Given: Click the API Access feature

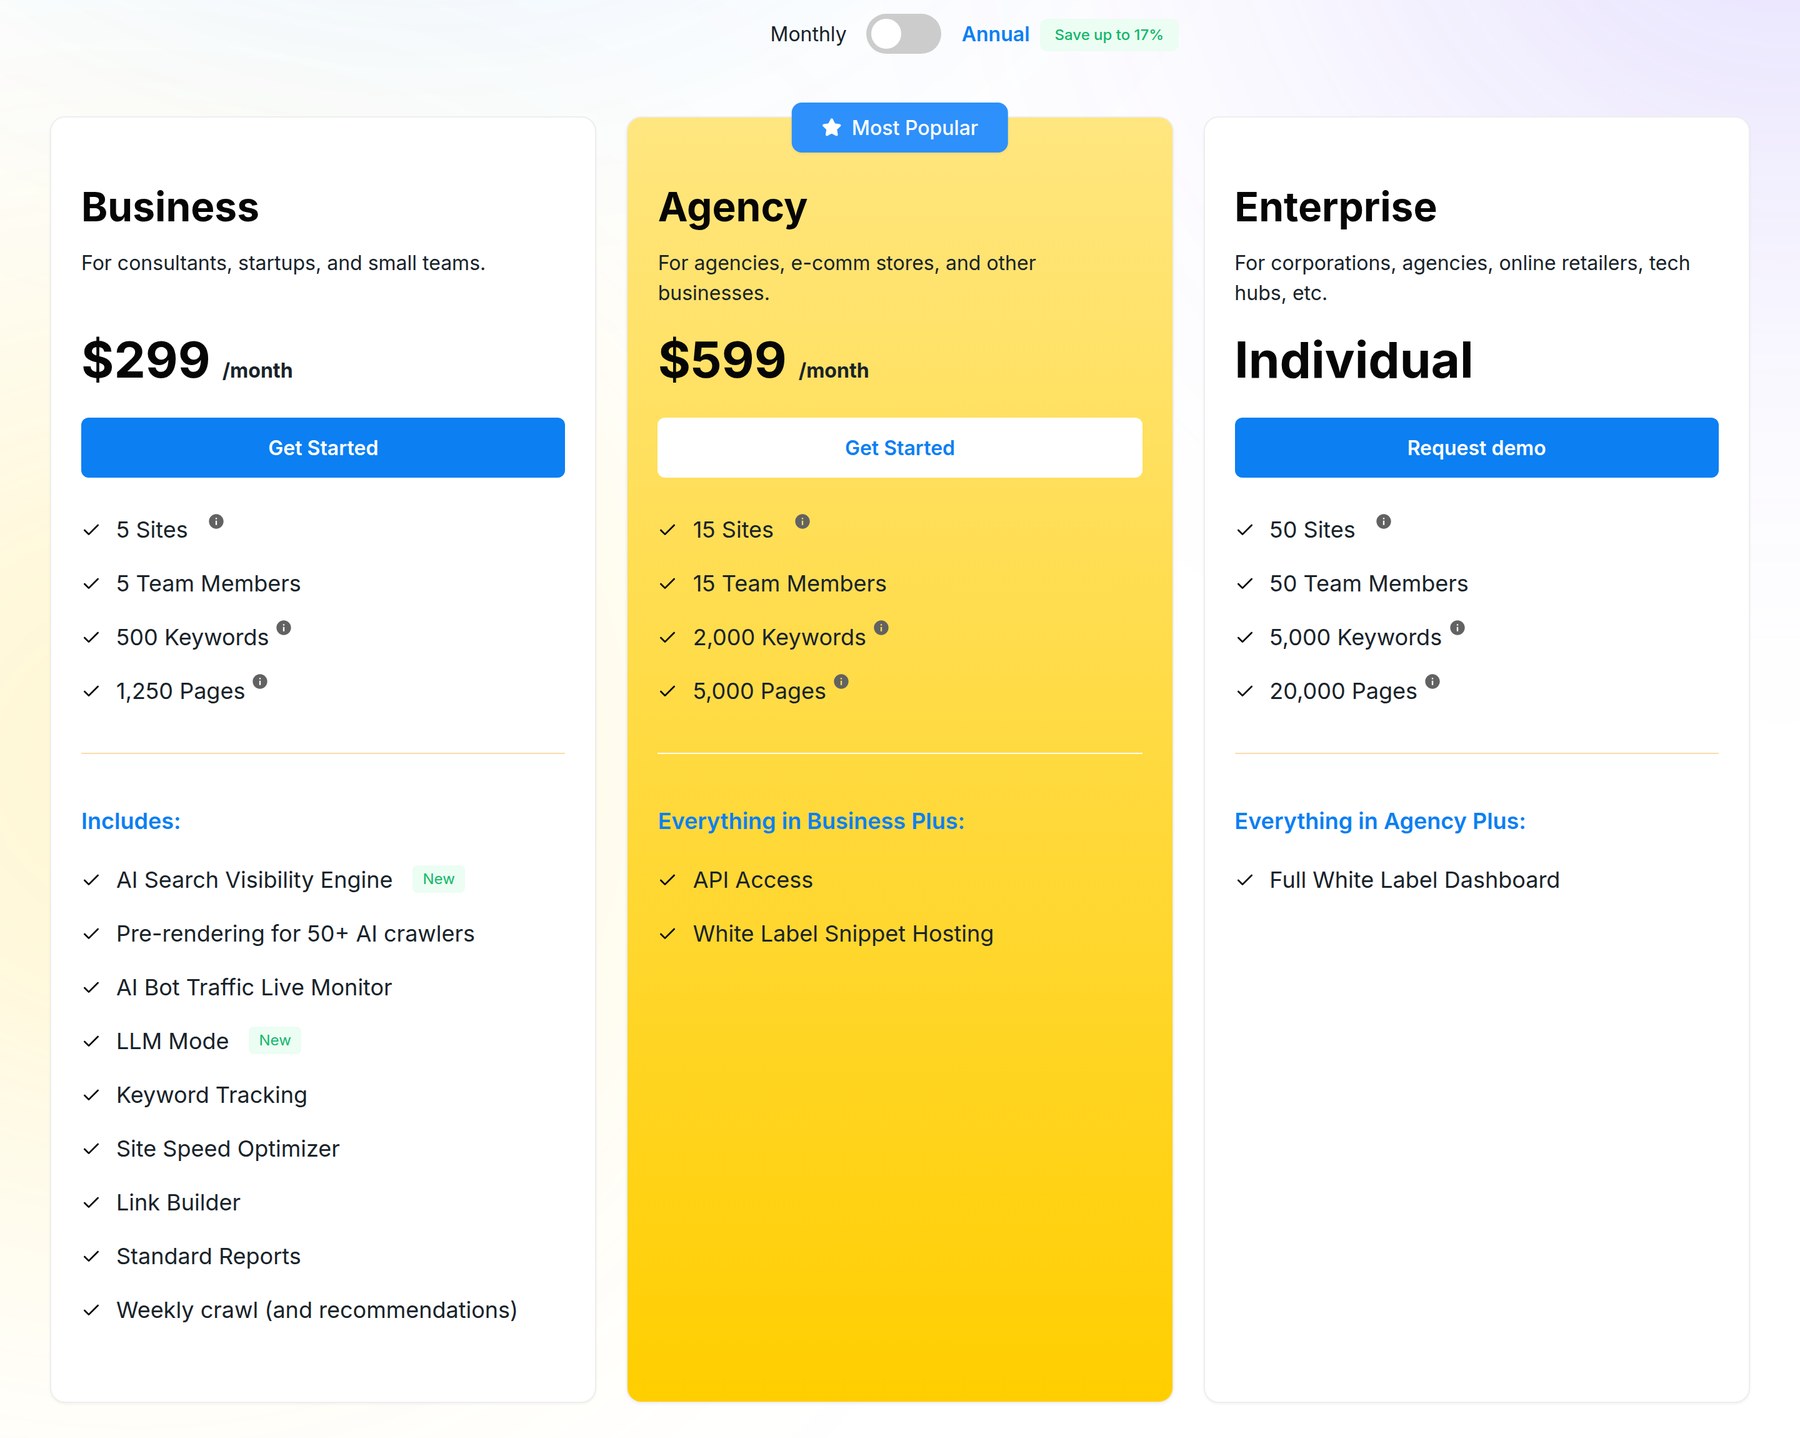Looking at the screenshot, I should point(752,880).
